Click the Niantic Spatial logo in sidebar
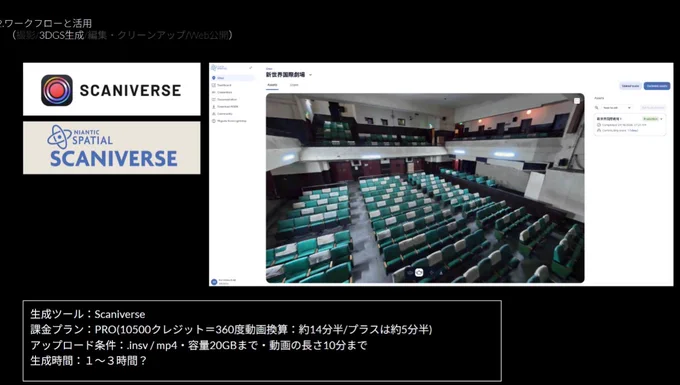 click(219, 68)
